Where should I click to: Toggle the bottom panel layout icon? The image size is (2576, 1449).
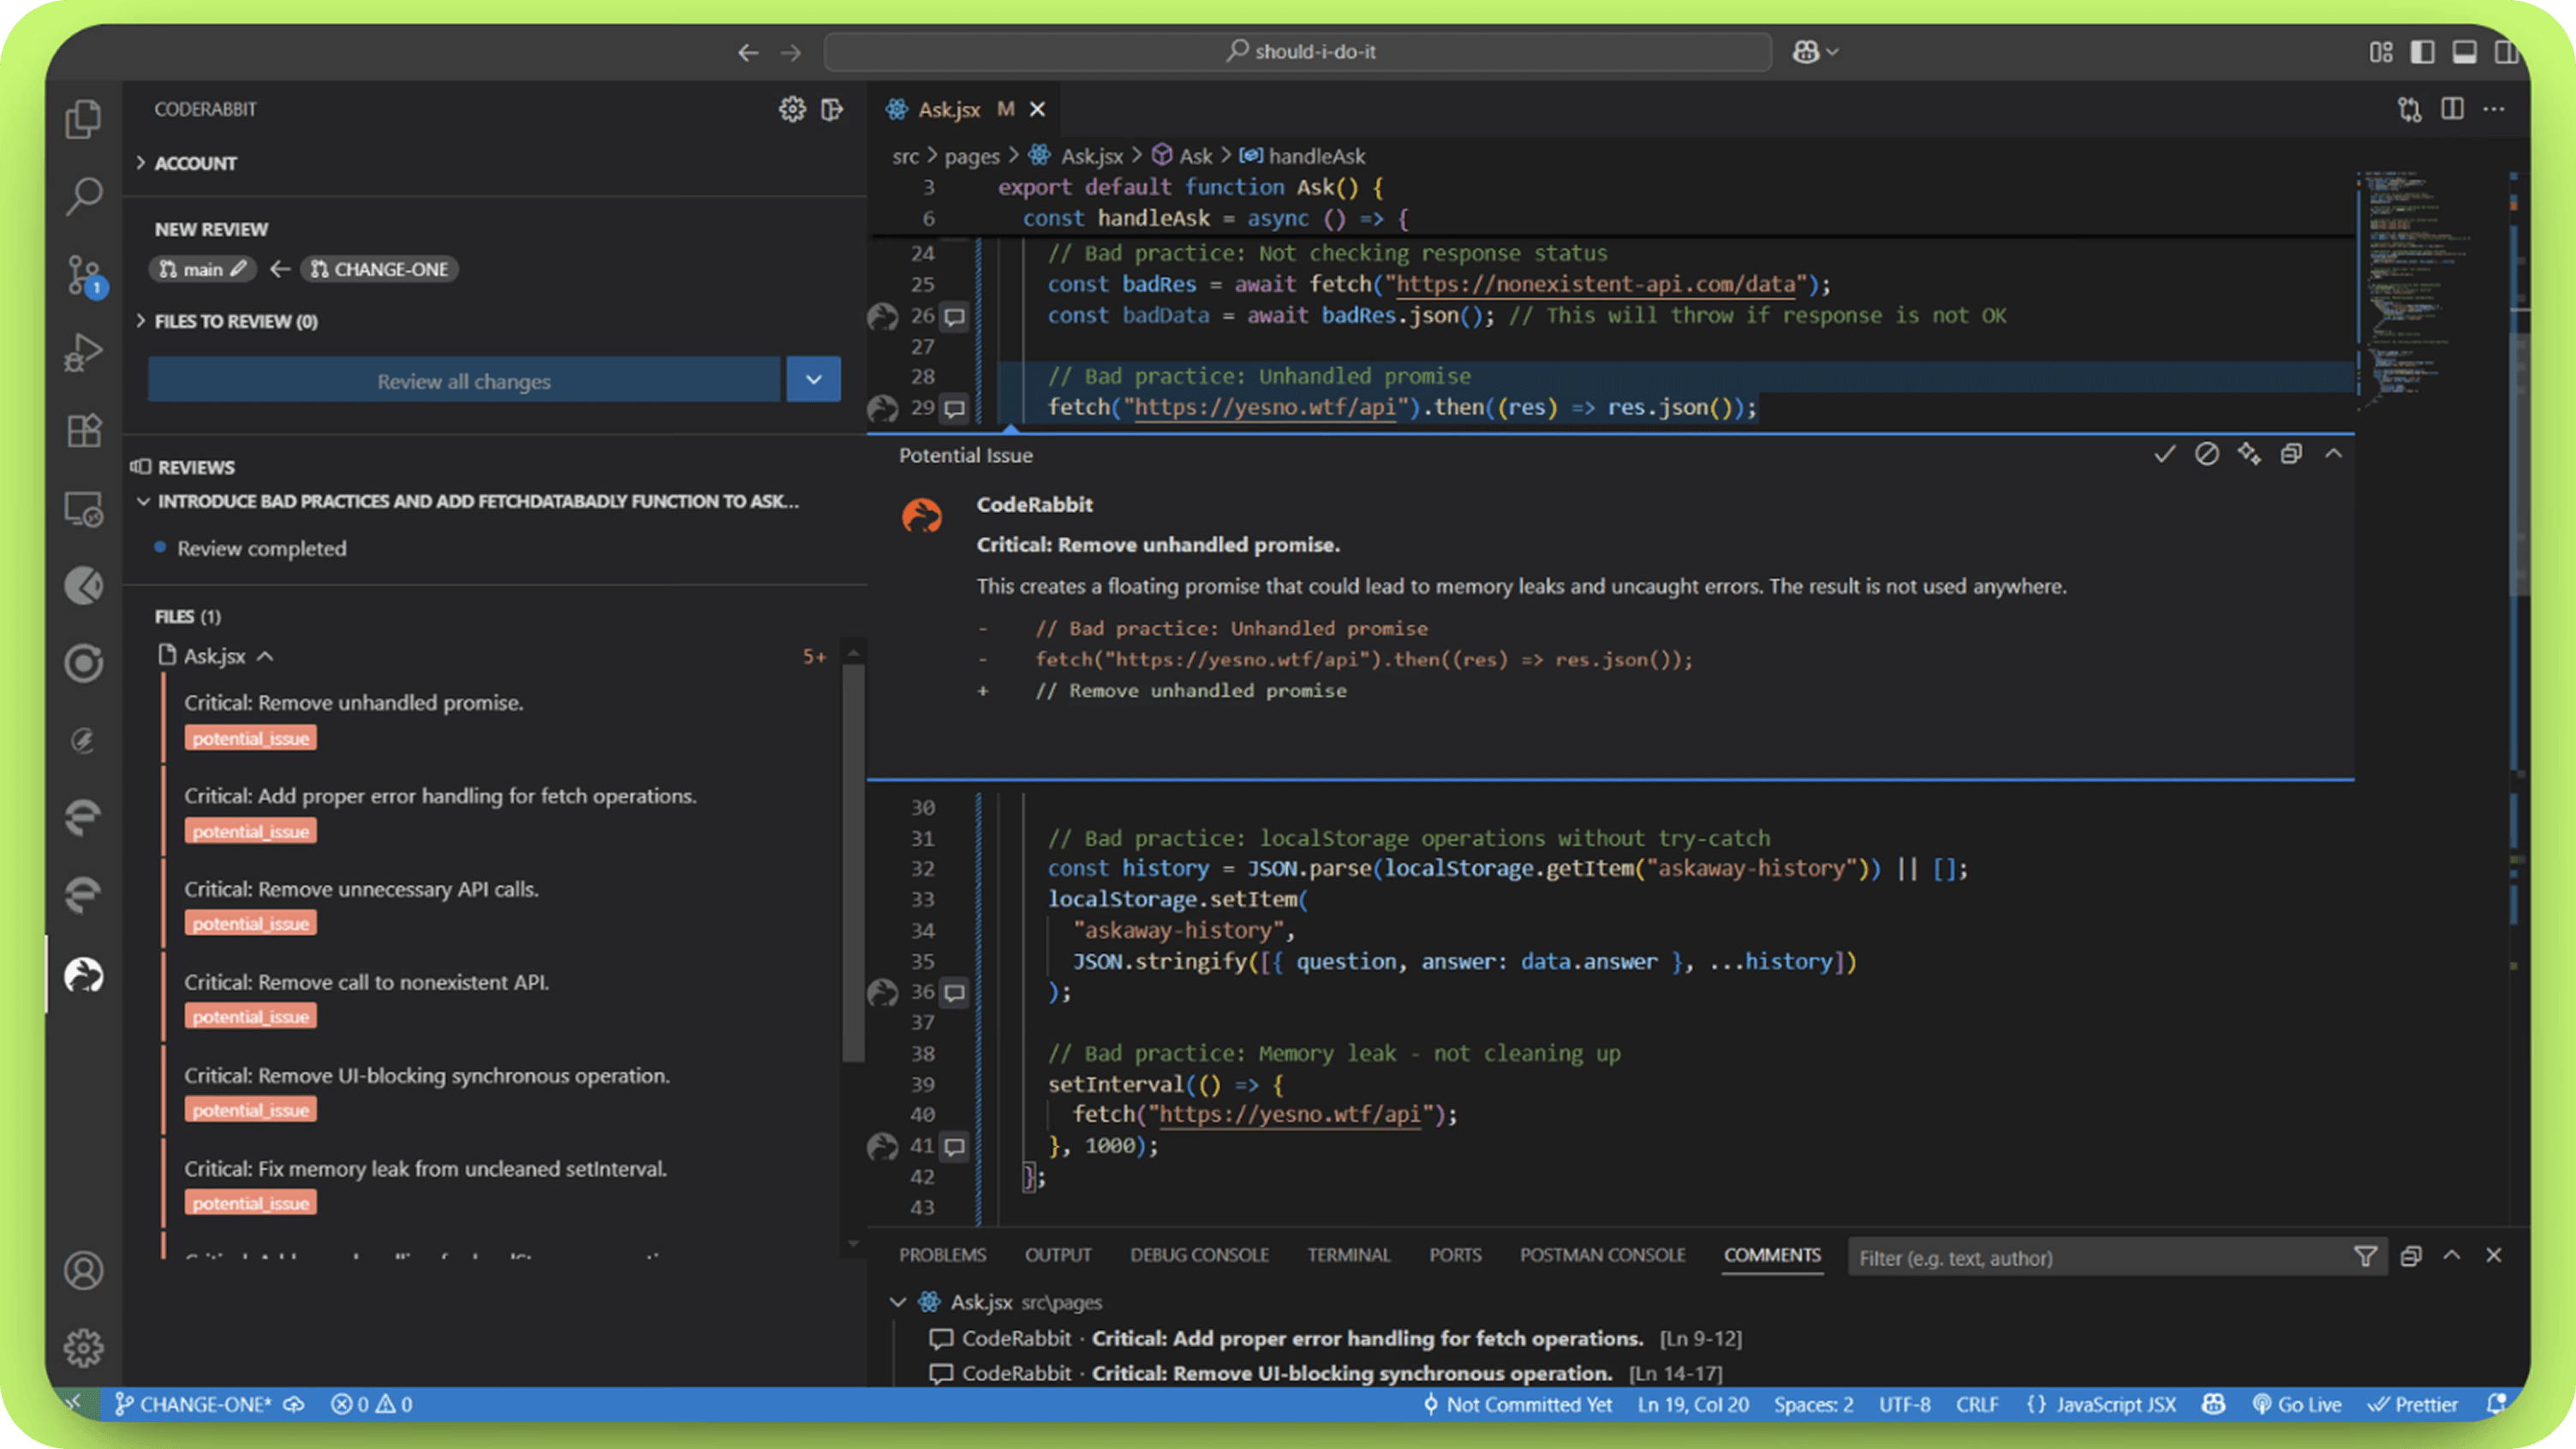2464,52
